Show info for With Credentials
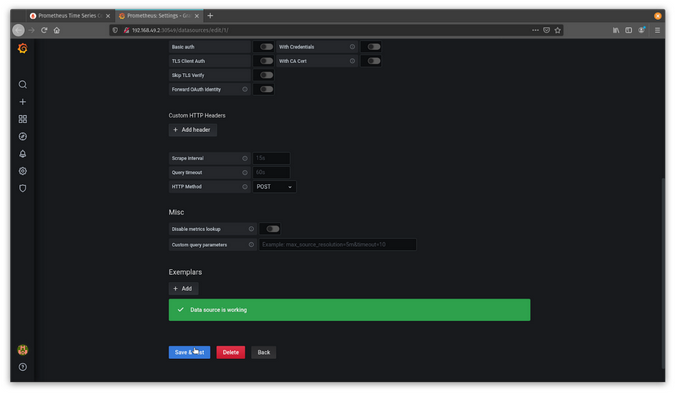 click(x=353, y=47)
